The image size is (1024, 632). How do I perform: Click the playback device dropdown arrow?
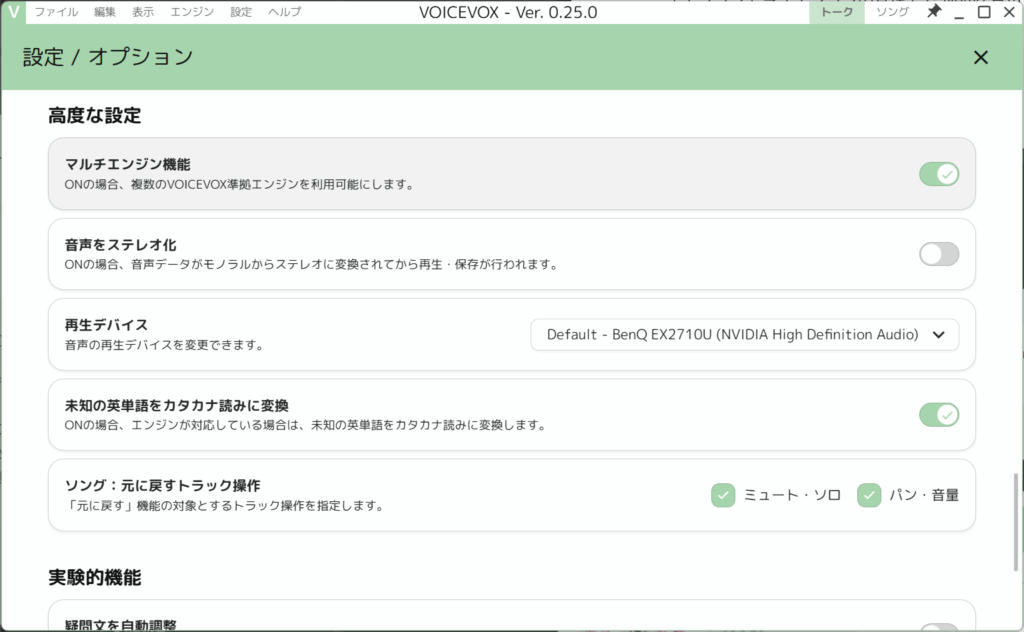938,335
